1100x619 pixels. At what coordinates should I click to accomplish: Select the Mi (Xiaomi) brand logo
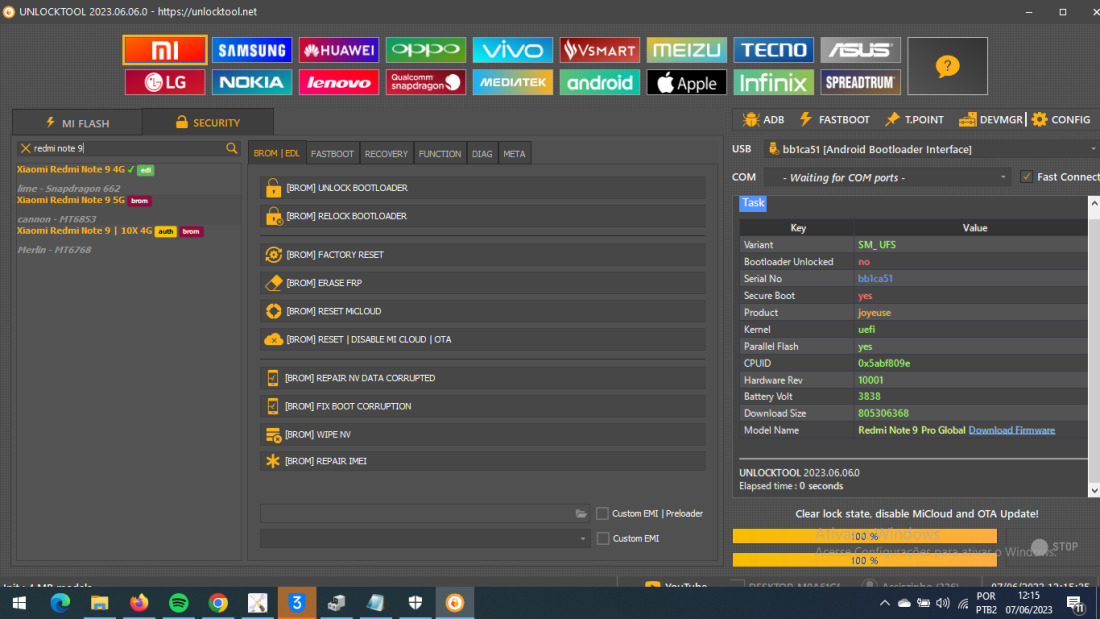point(165,51)
